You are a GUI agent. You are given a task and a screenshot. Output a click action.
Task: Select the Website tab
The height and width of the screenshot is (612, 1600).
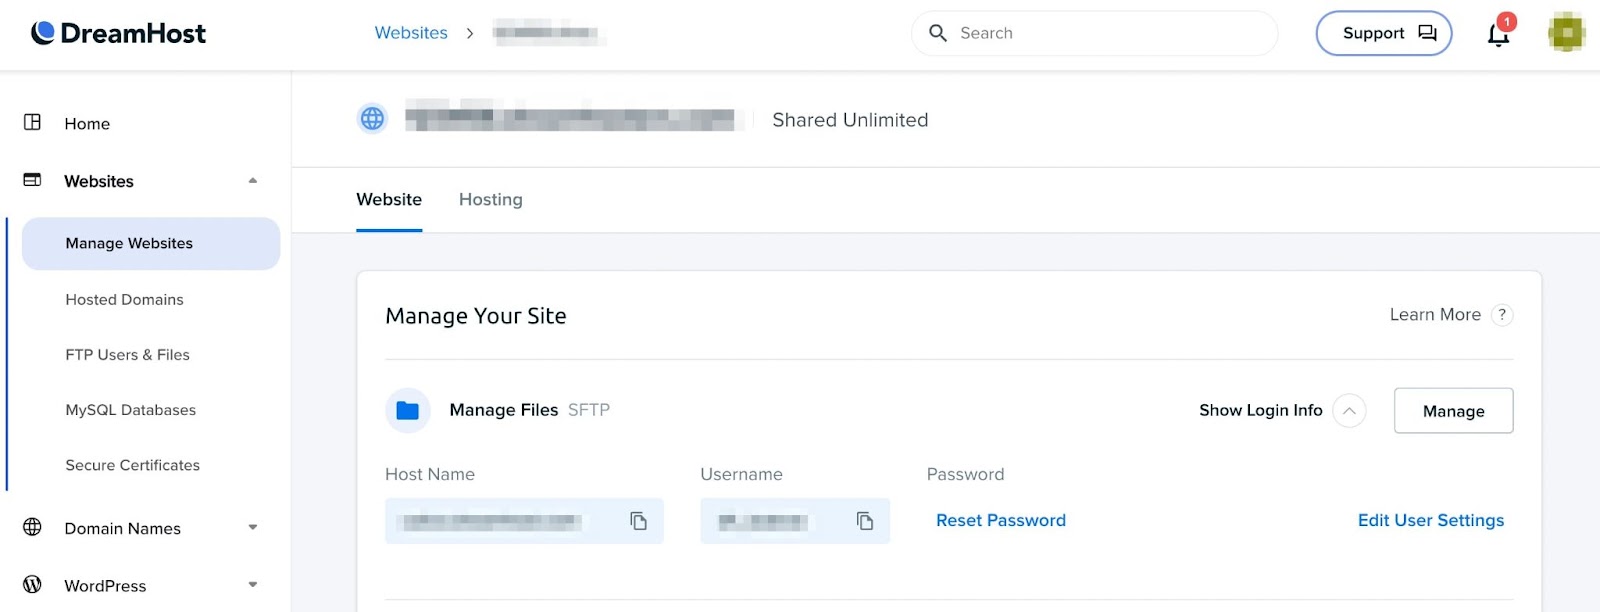pyautogui.click(x=389, y=200)
